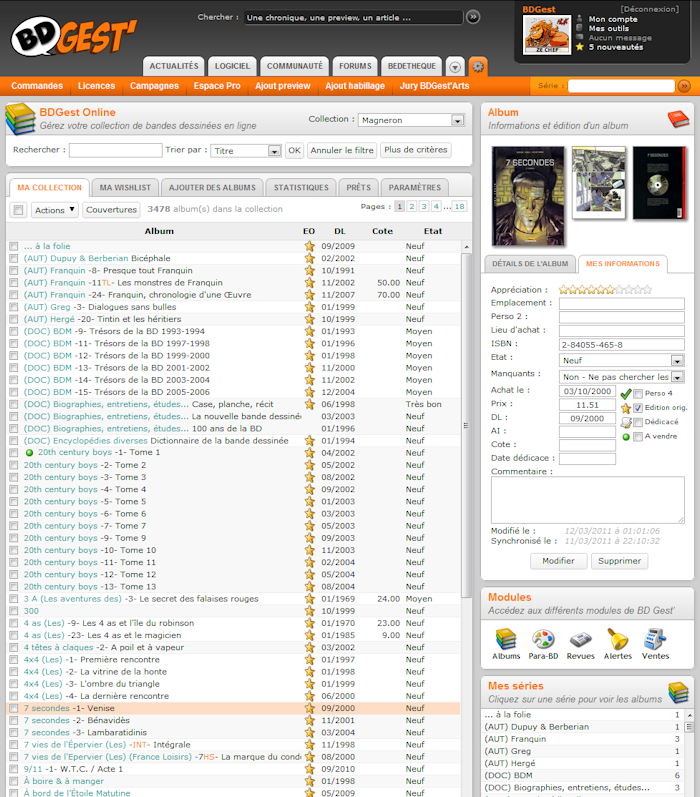
Task: Click the books icon in Mes séries header
Action: [x=678, y=692]
